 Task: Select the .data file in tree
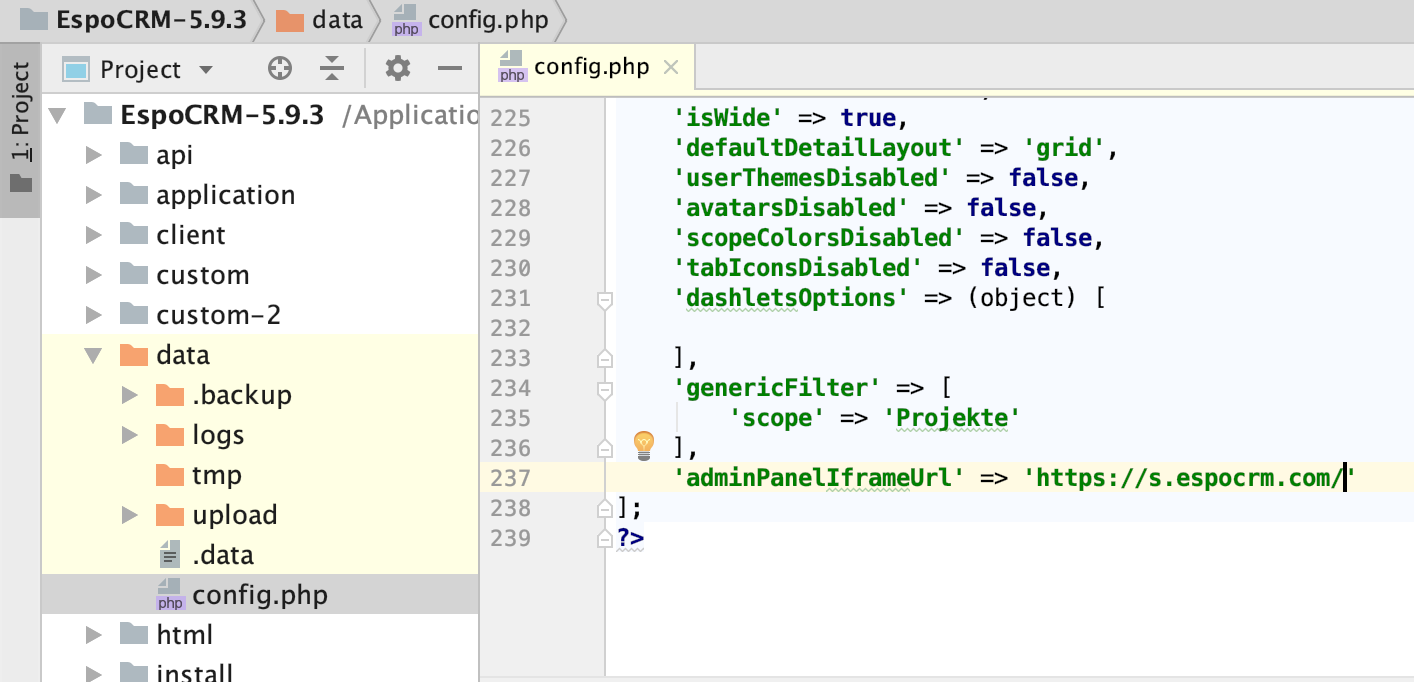point(222,555)
